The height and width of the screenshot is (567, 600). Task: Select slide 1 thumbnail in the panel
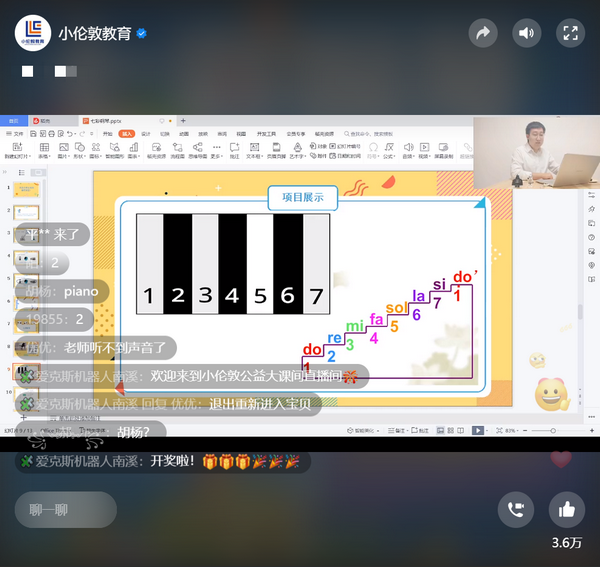26,189
